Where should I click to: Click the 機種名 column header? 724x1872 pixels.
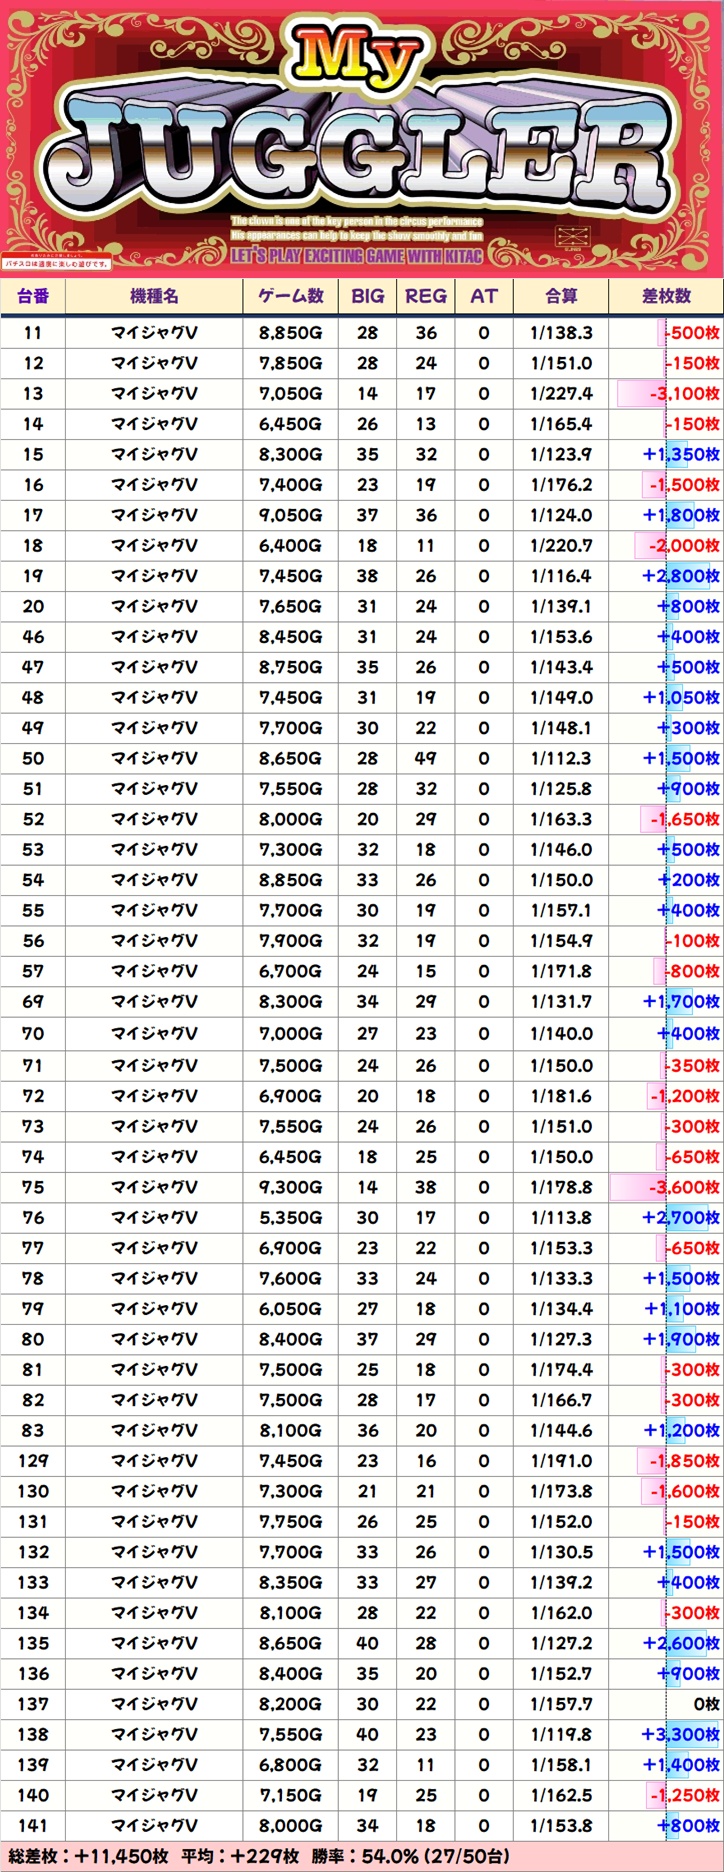coord(154,296)
